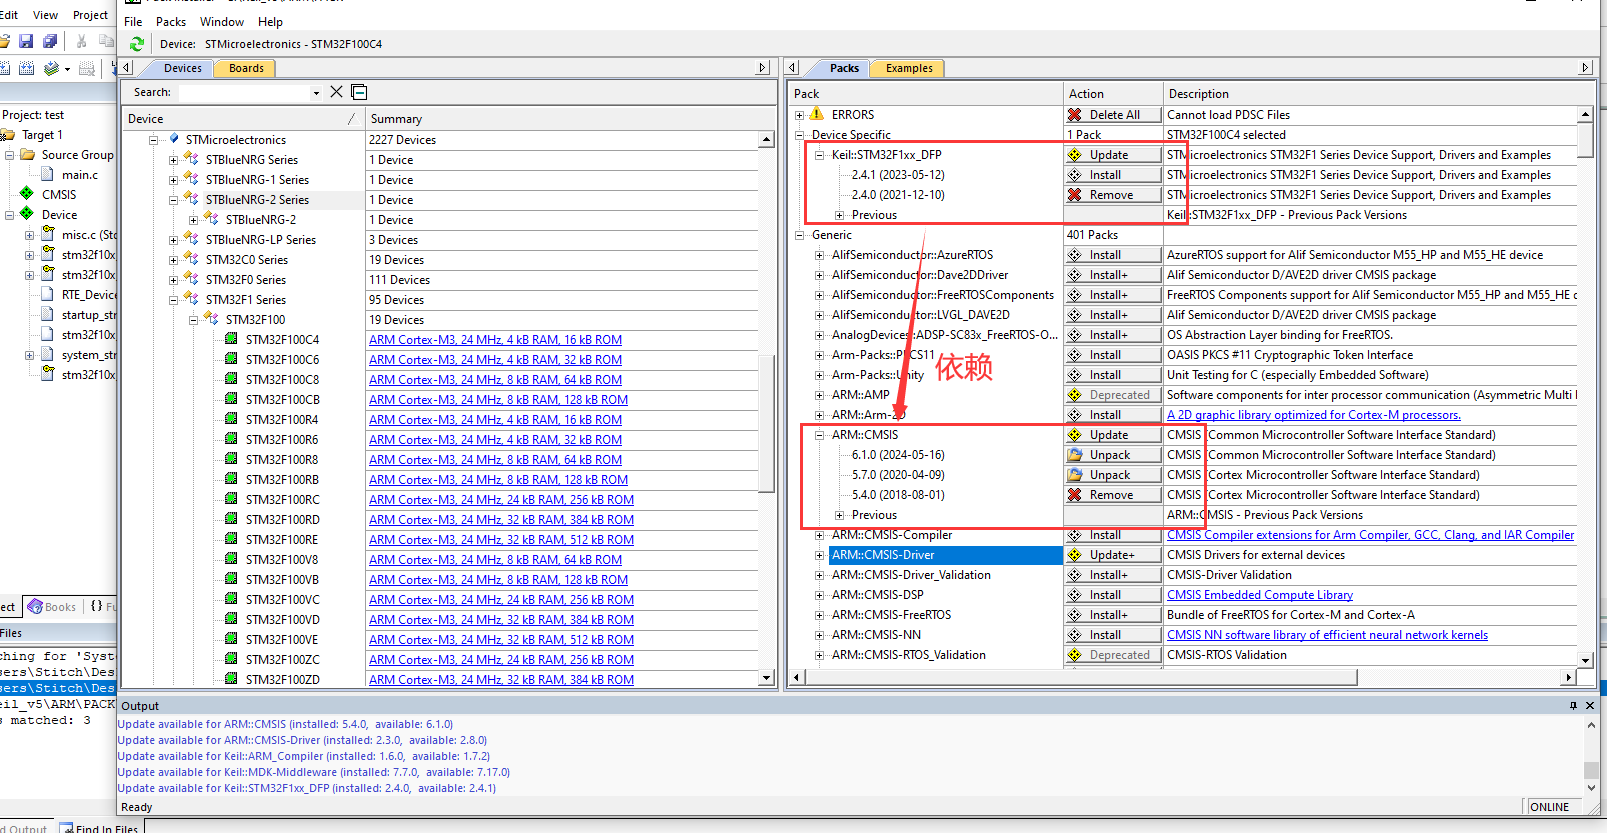
Task: Click the ONLINE status bar indicator
Action: pos(1549,807)
